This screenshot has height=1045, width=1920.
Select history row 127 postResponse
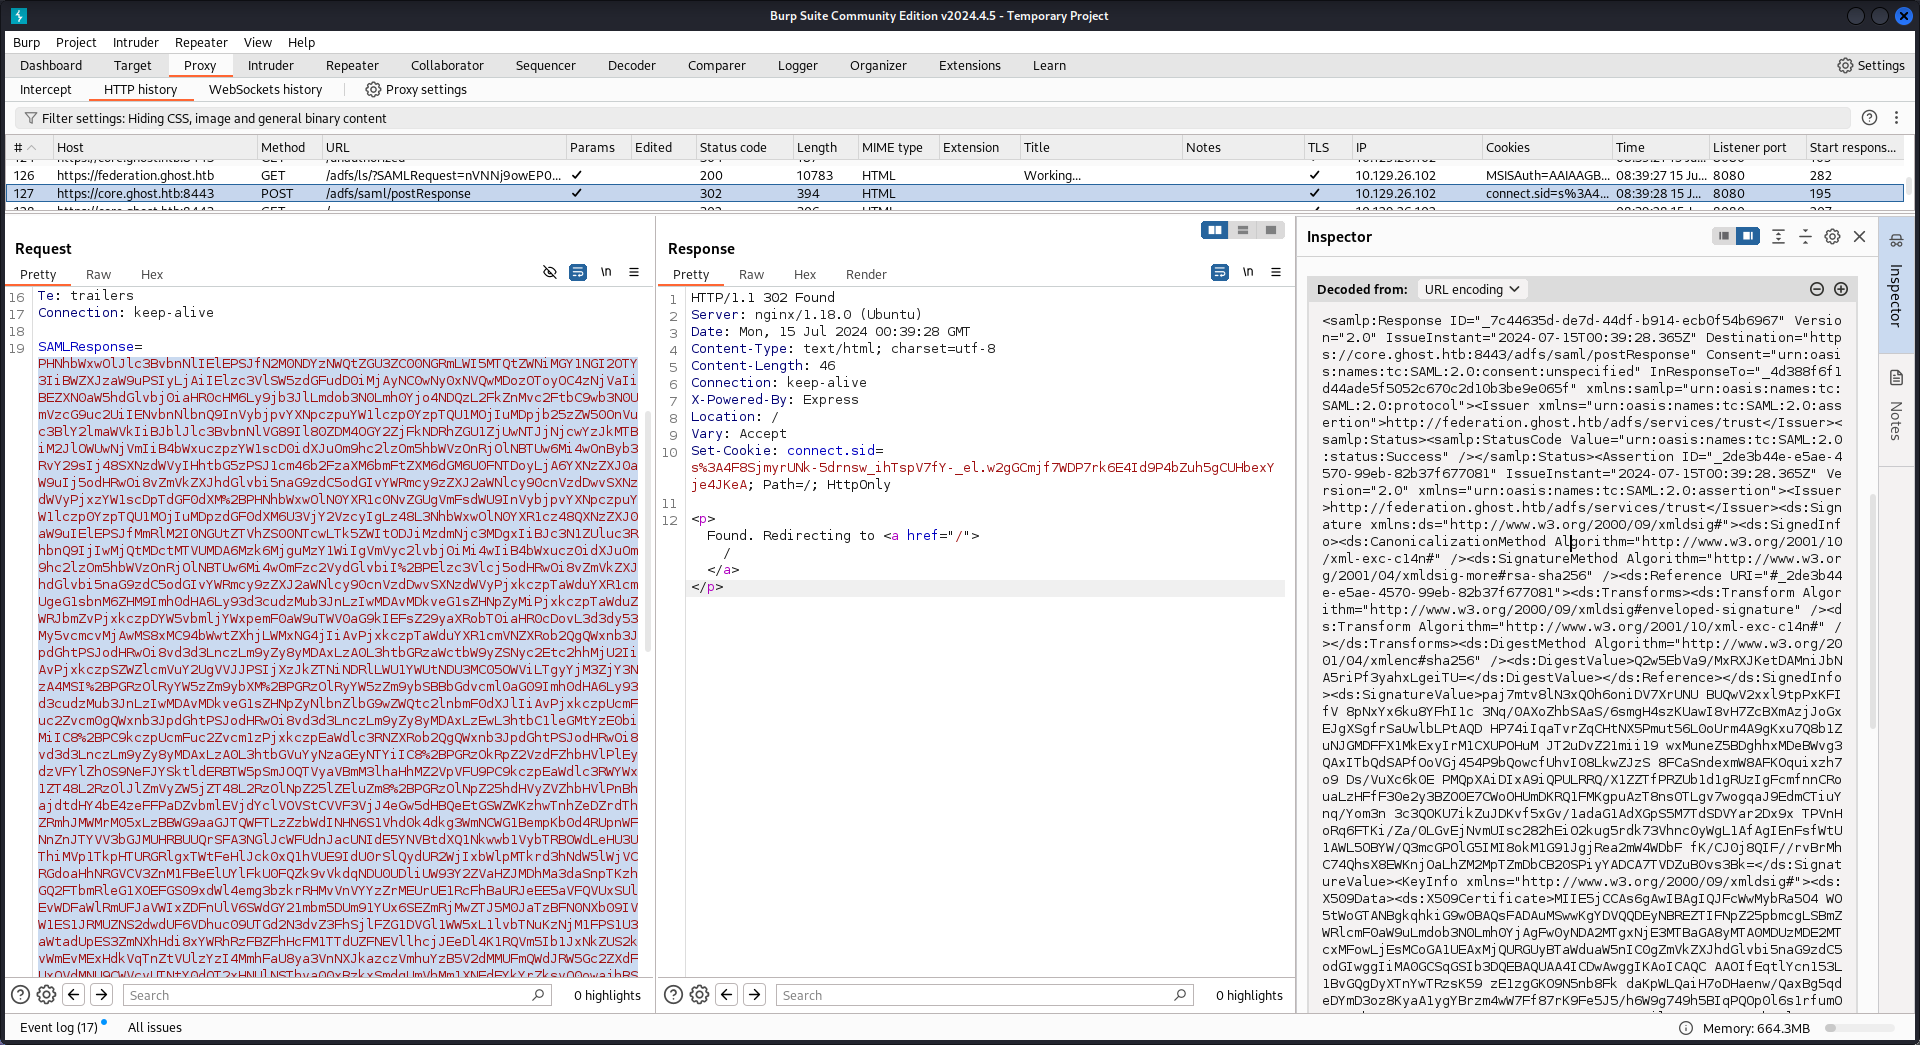point(955,193)
